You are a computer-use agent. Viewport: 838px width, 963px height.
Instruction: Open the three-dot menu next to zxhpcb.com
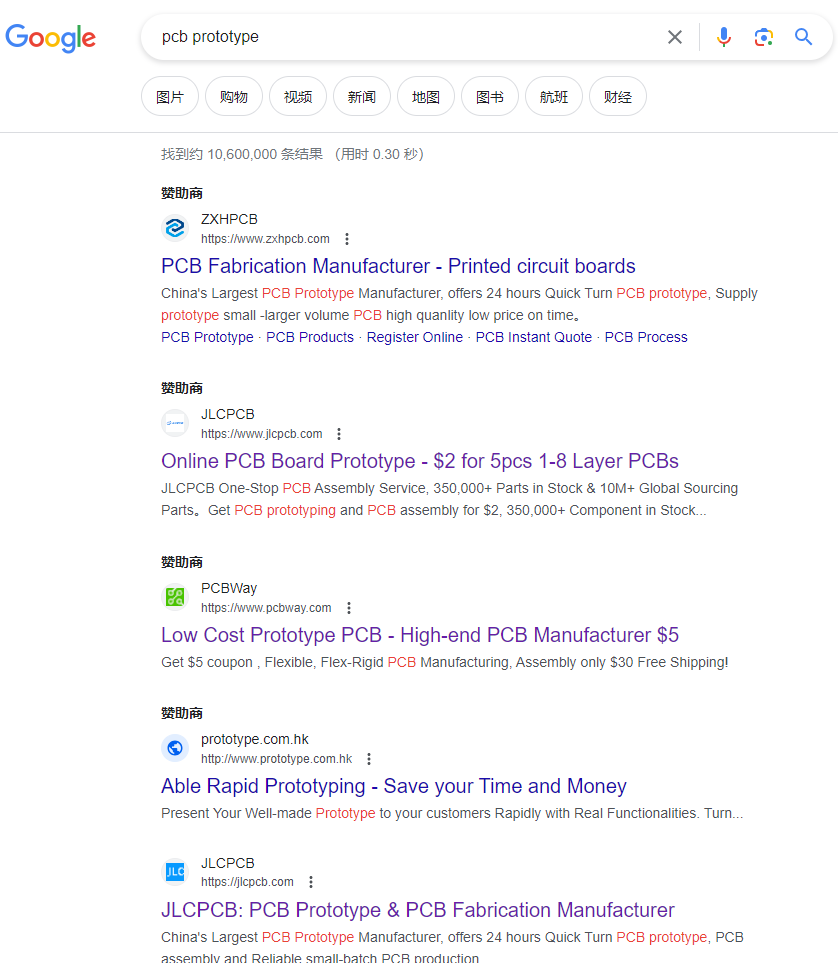pyautogui.click(x=346, y=239)
